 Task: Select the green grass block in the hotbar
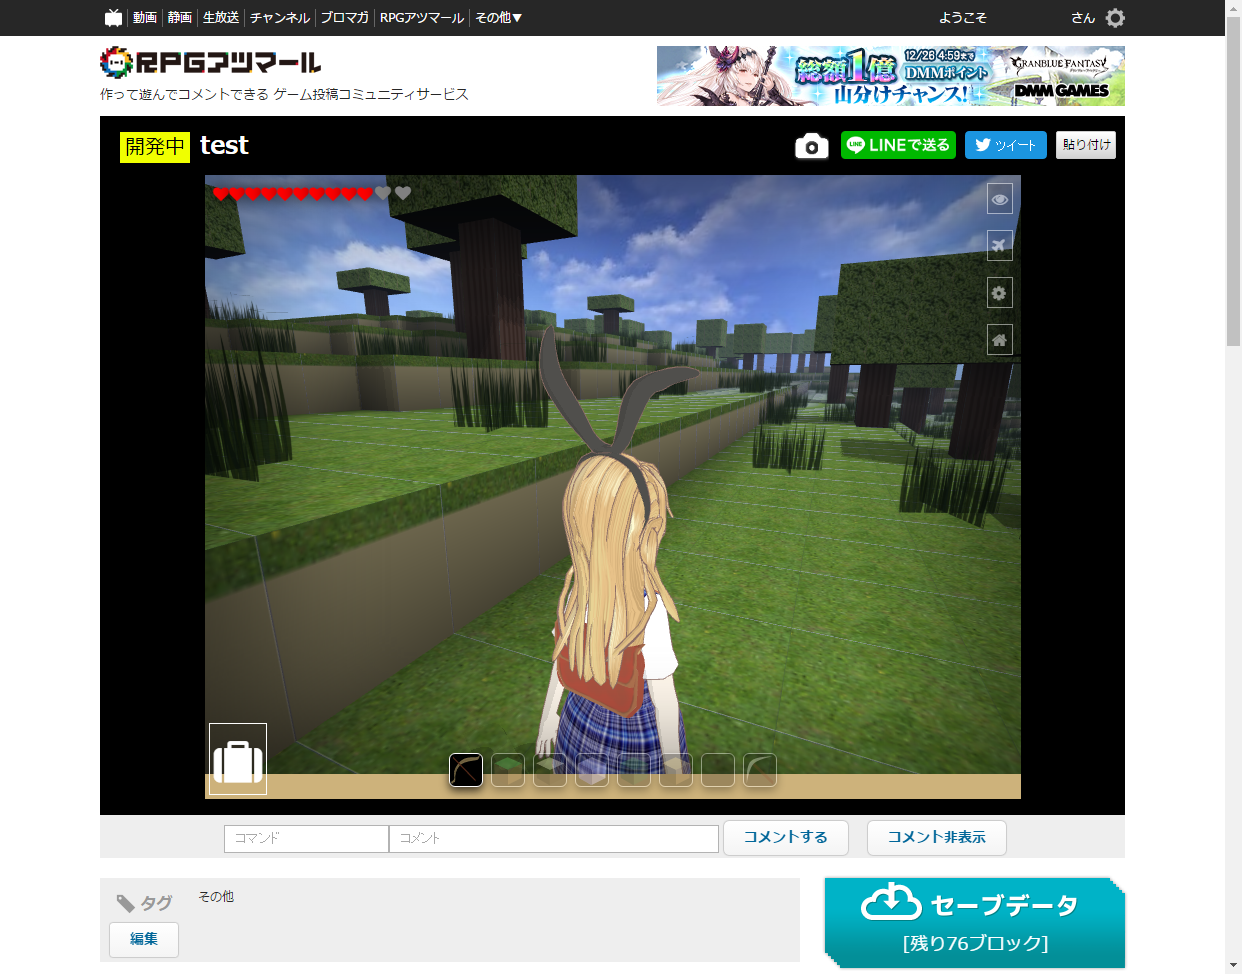click(x=507, y=770)
